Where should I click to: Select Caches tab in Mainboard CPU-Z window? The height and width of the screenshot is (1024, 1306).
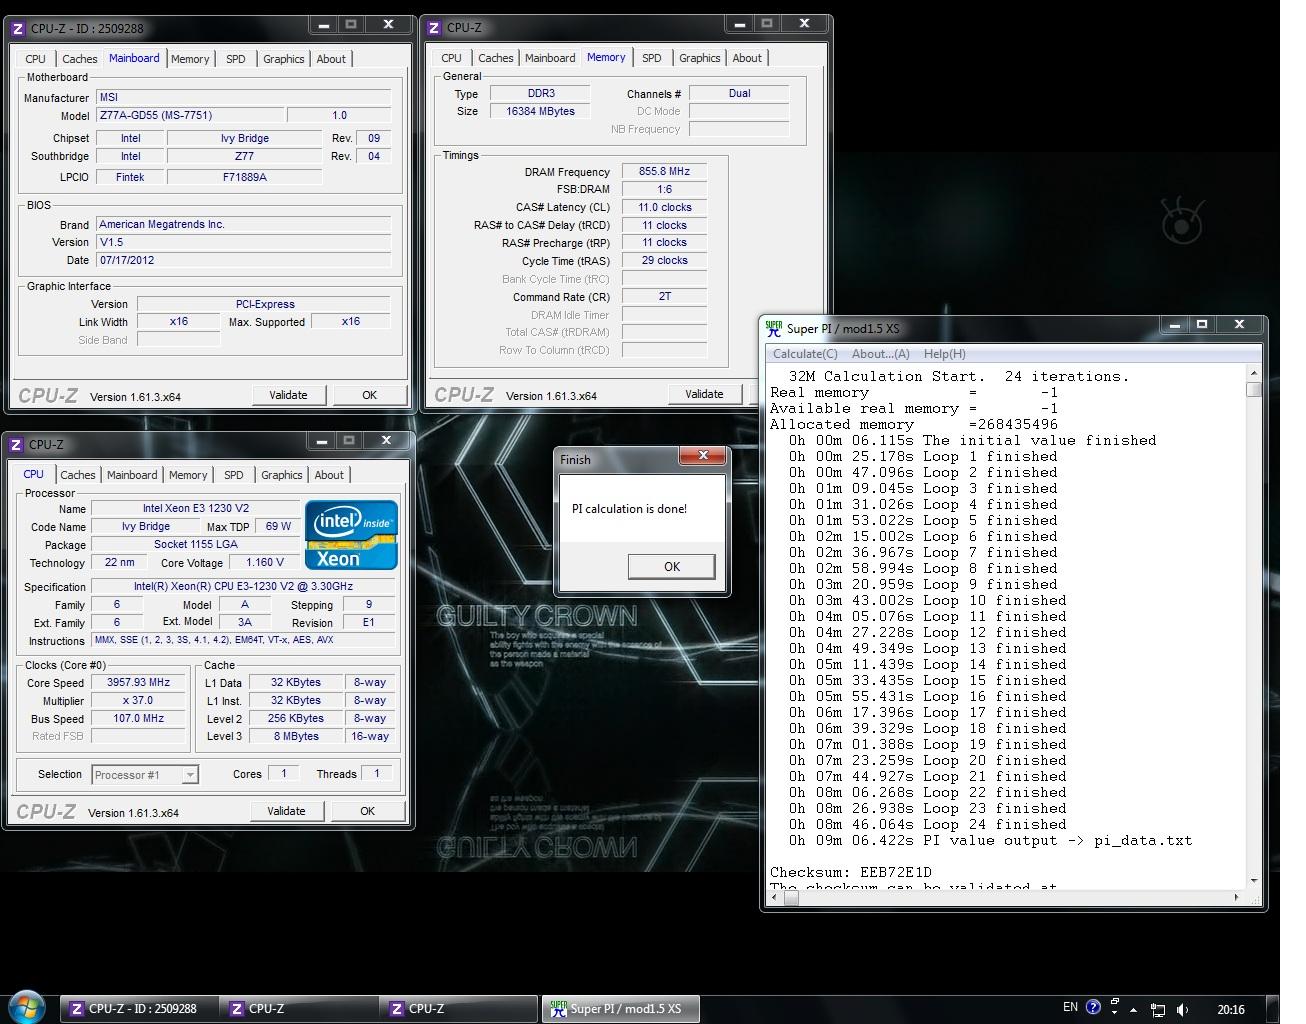[80, 59]
